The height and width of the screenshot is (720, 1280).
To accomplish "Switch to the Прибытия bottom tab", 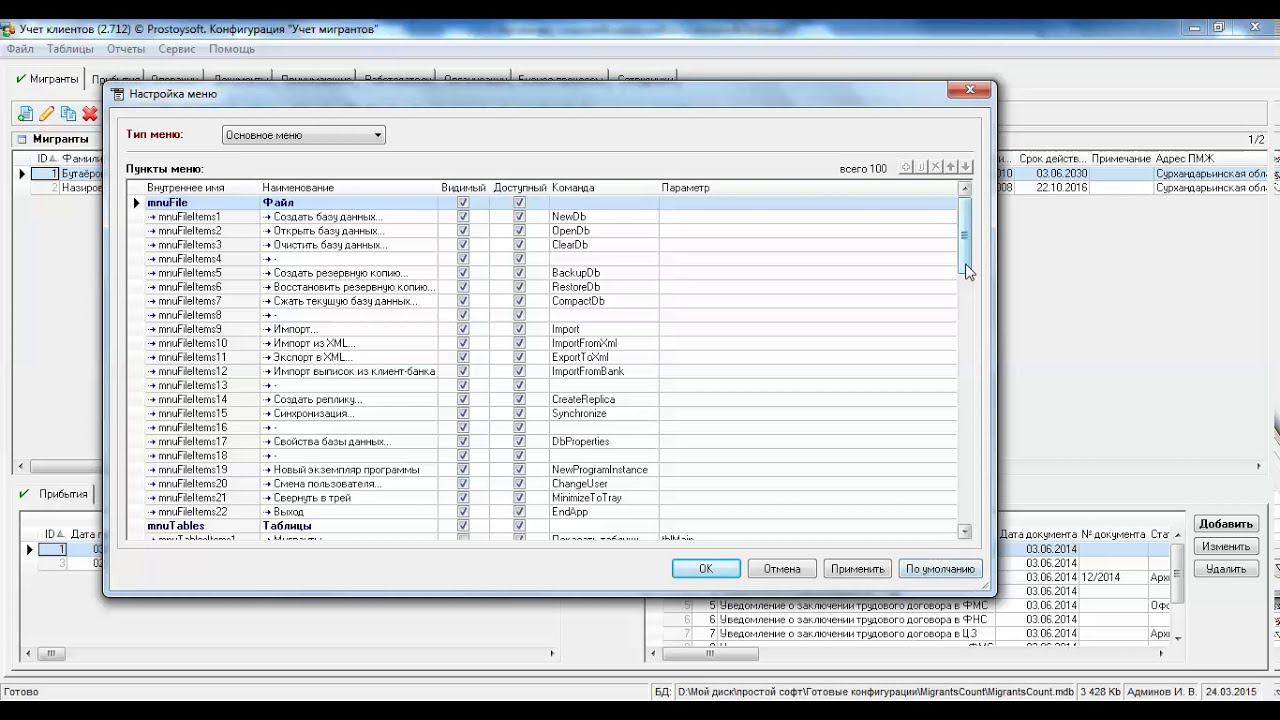I will (56, 494).
